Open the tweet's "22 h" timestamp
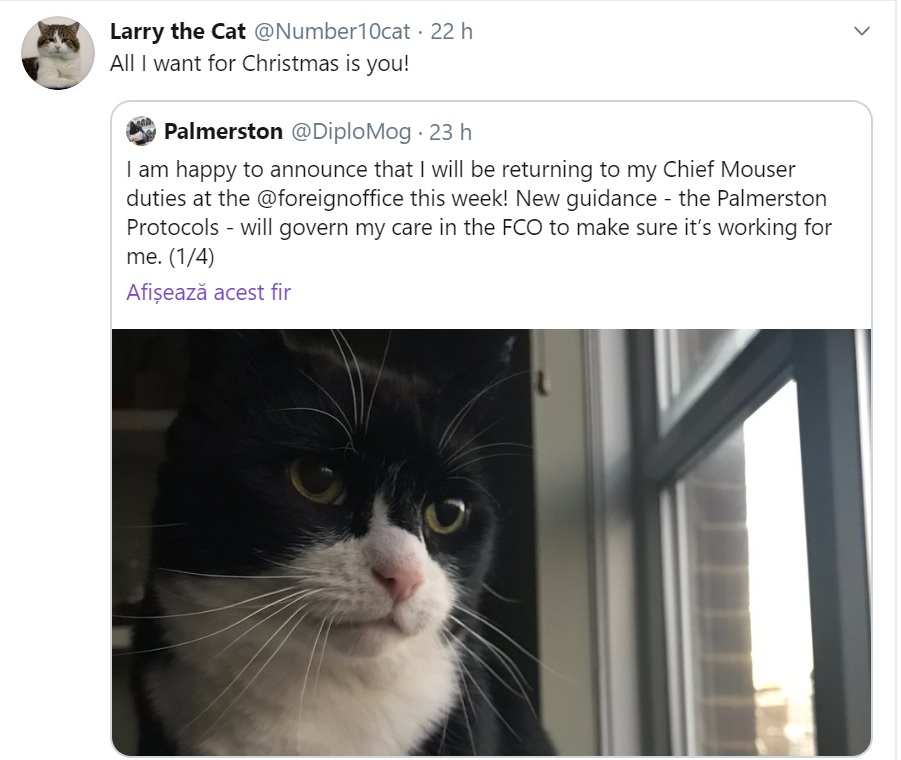Image resolution: width=901 pixels, height=760 pixels. pyautogui.click(x=451, y=32)
